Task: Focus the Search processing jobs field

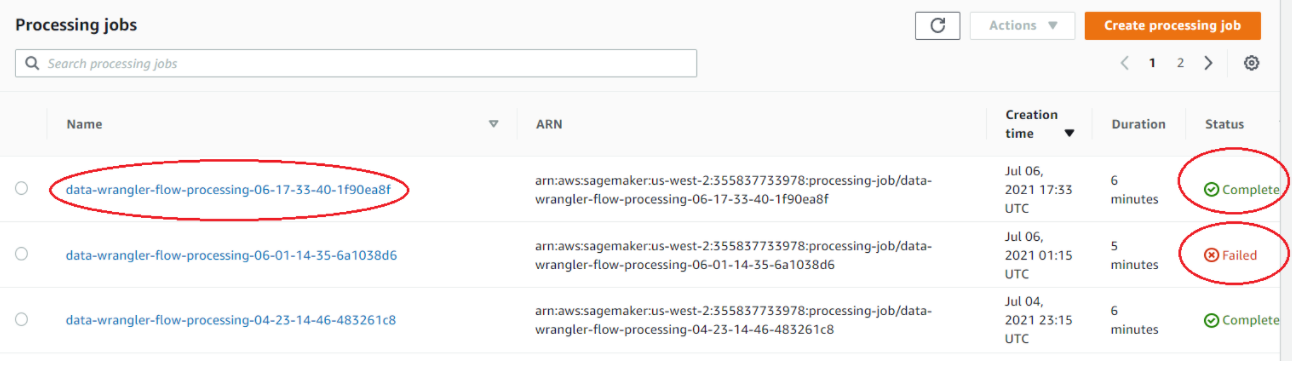Action: 356,63
